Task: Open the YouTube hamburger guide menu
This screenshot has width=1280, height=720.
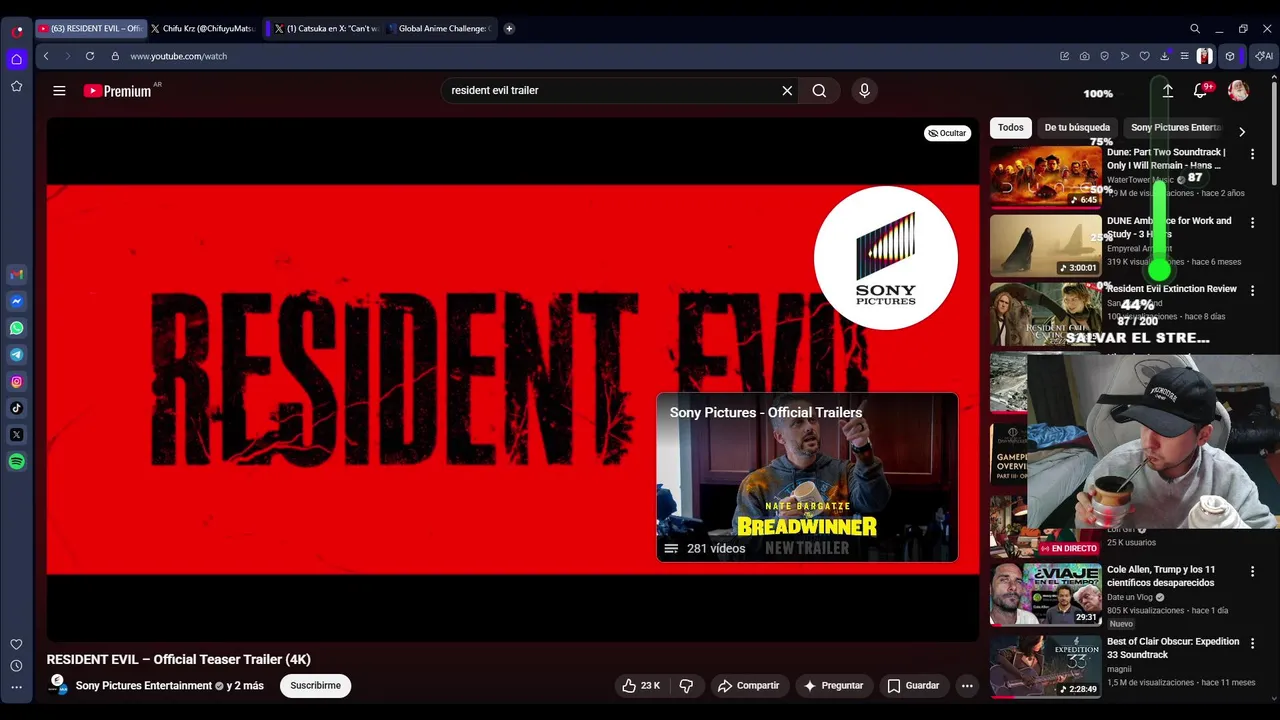Action: (59, 90)
